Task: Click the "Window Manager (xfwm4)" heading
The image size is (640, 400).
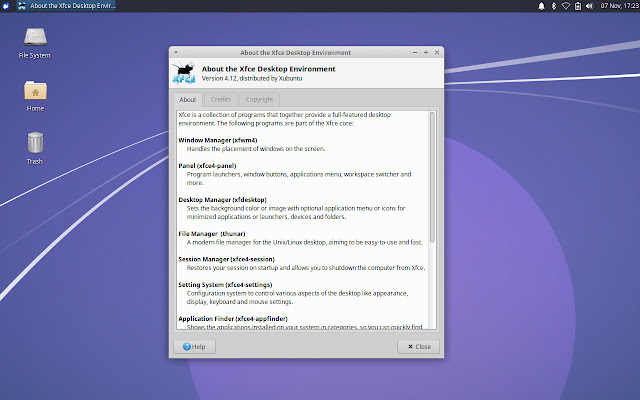Action: coord(218,140)
